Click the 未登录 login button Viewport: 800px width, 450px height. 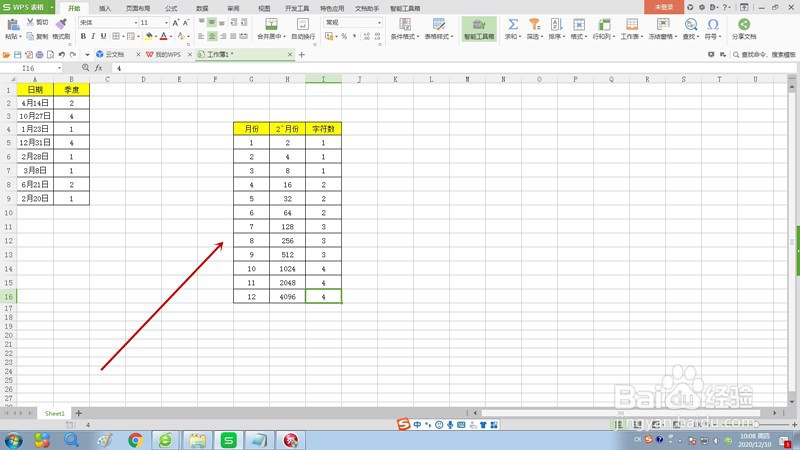tap(664, 7)
